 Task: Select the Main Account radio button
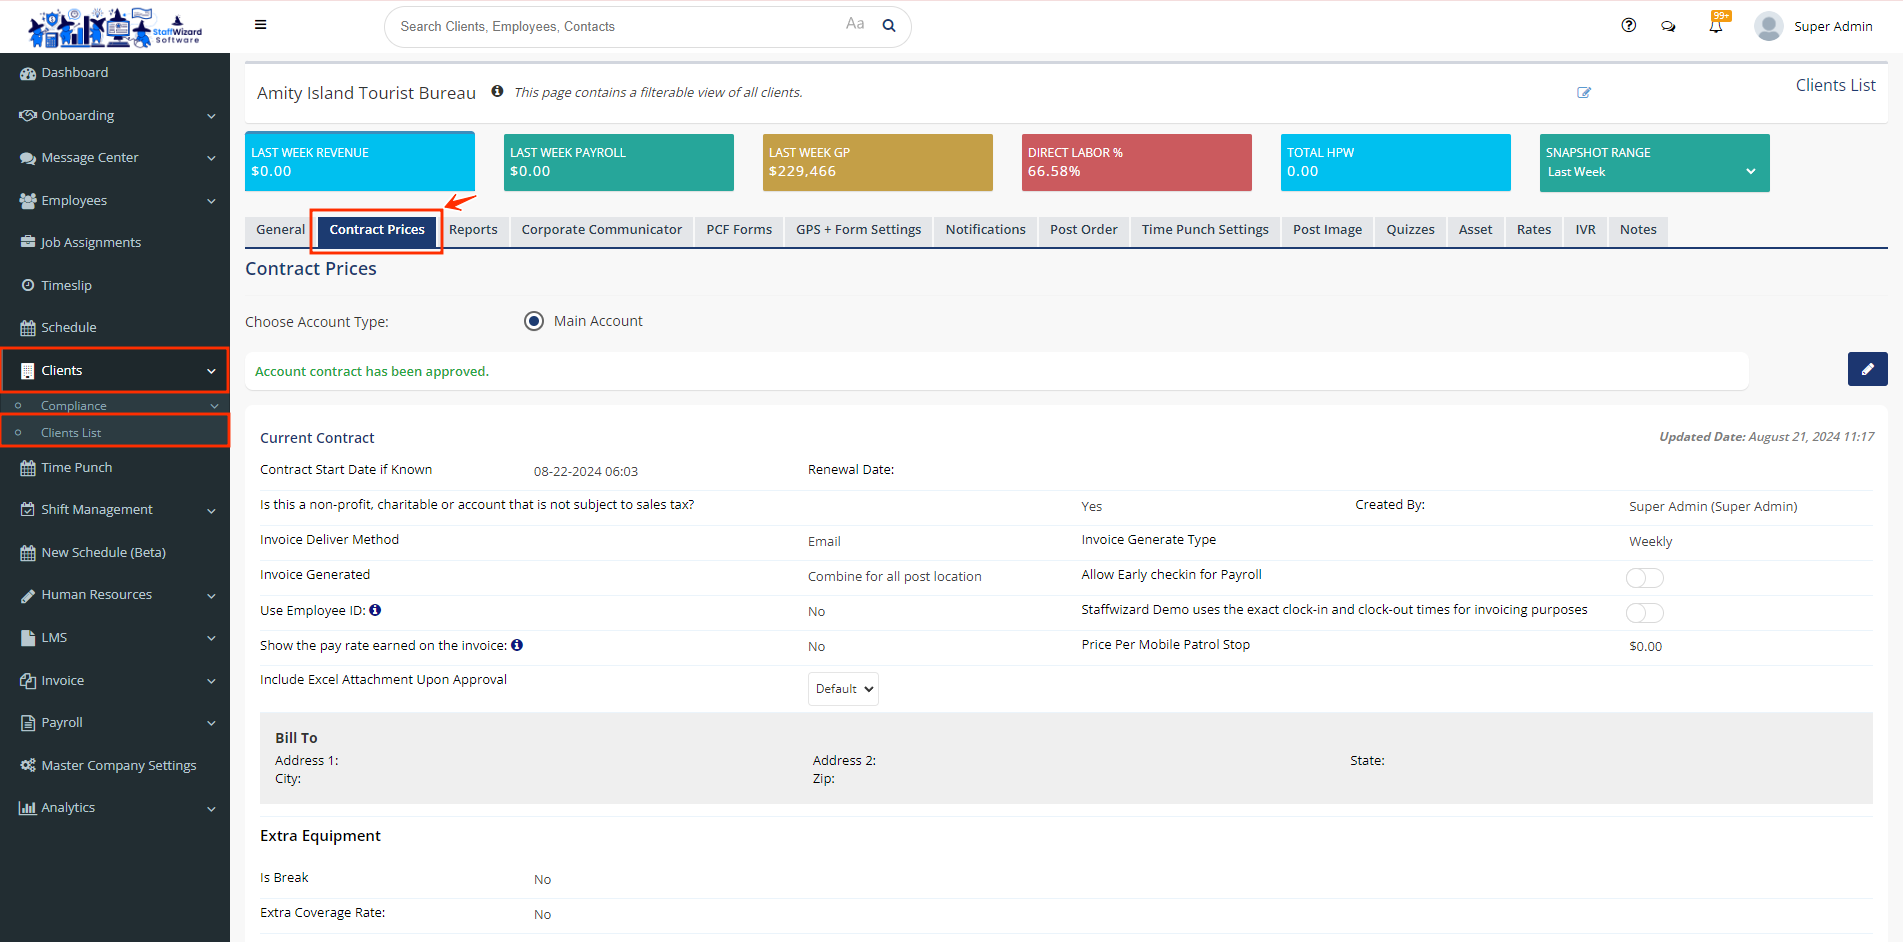(x=534, y=321)
